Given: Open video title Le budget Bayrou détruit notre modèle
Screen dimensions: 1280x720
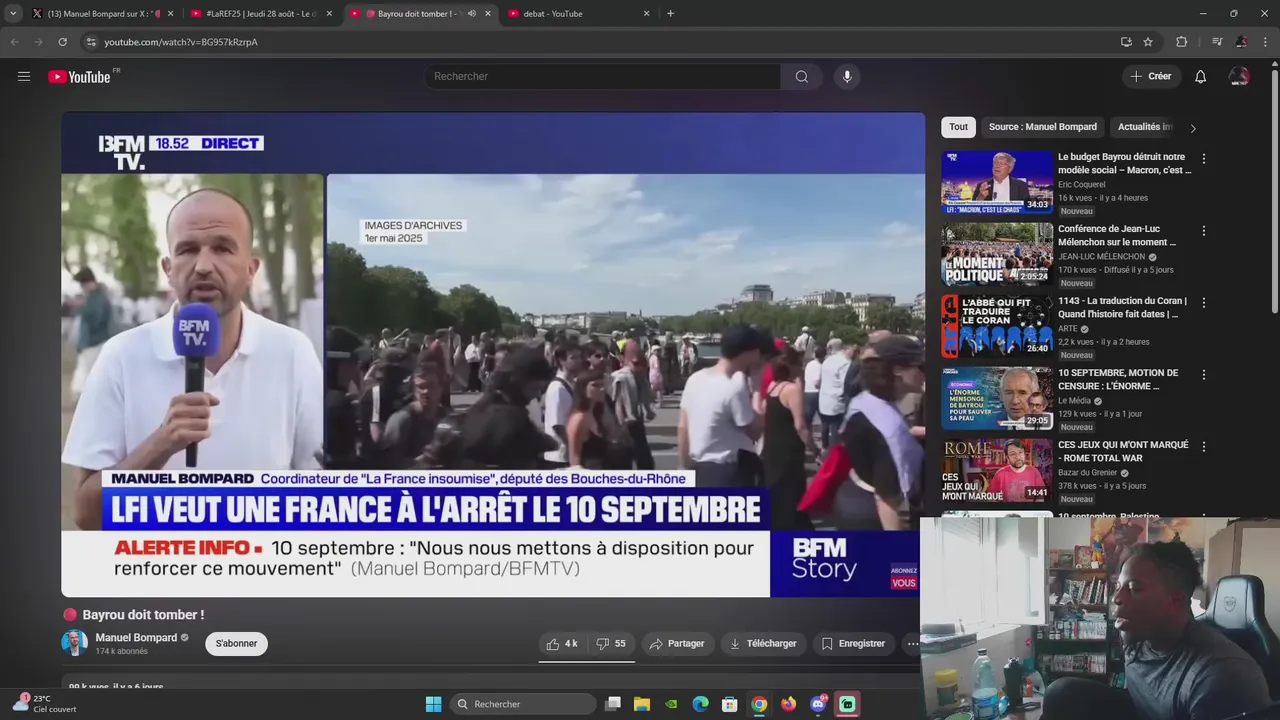Looking at the screenshot, I should [x=1124, y=163].
